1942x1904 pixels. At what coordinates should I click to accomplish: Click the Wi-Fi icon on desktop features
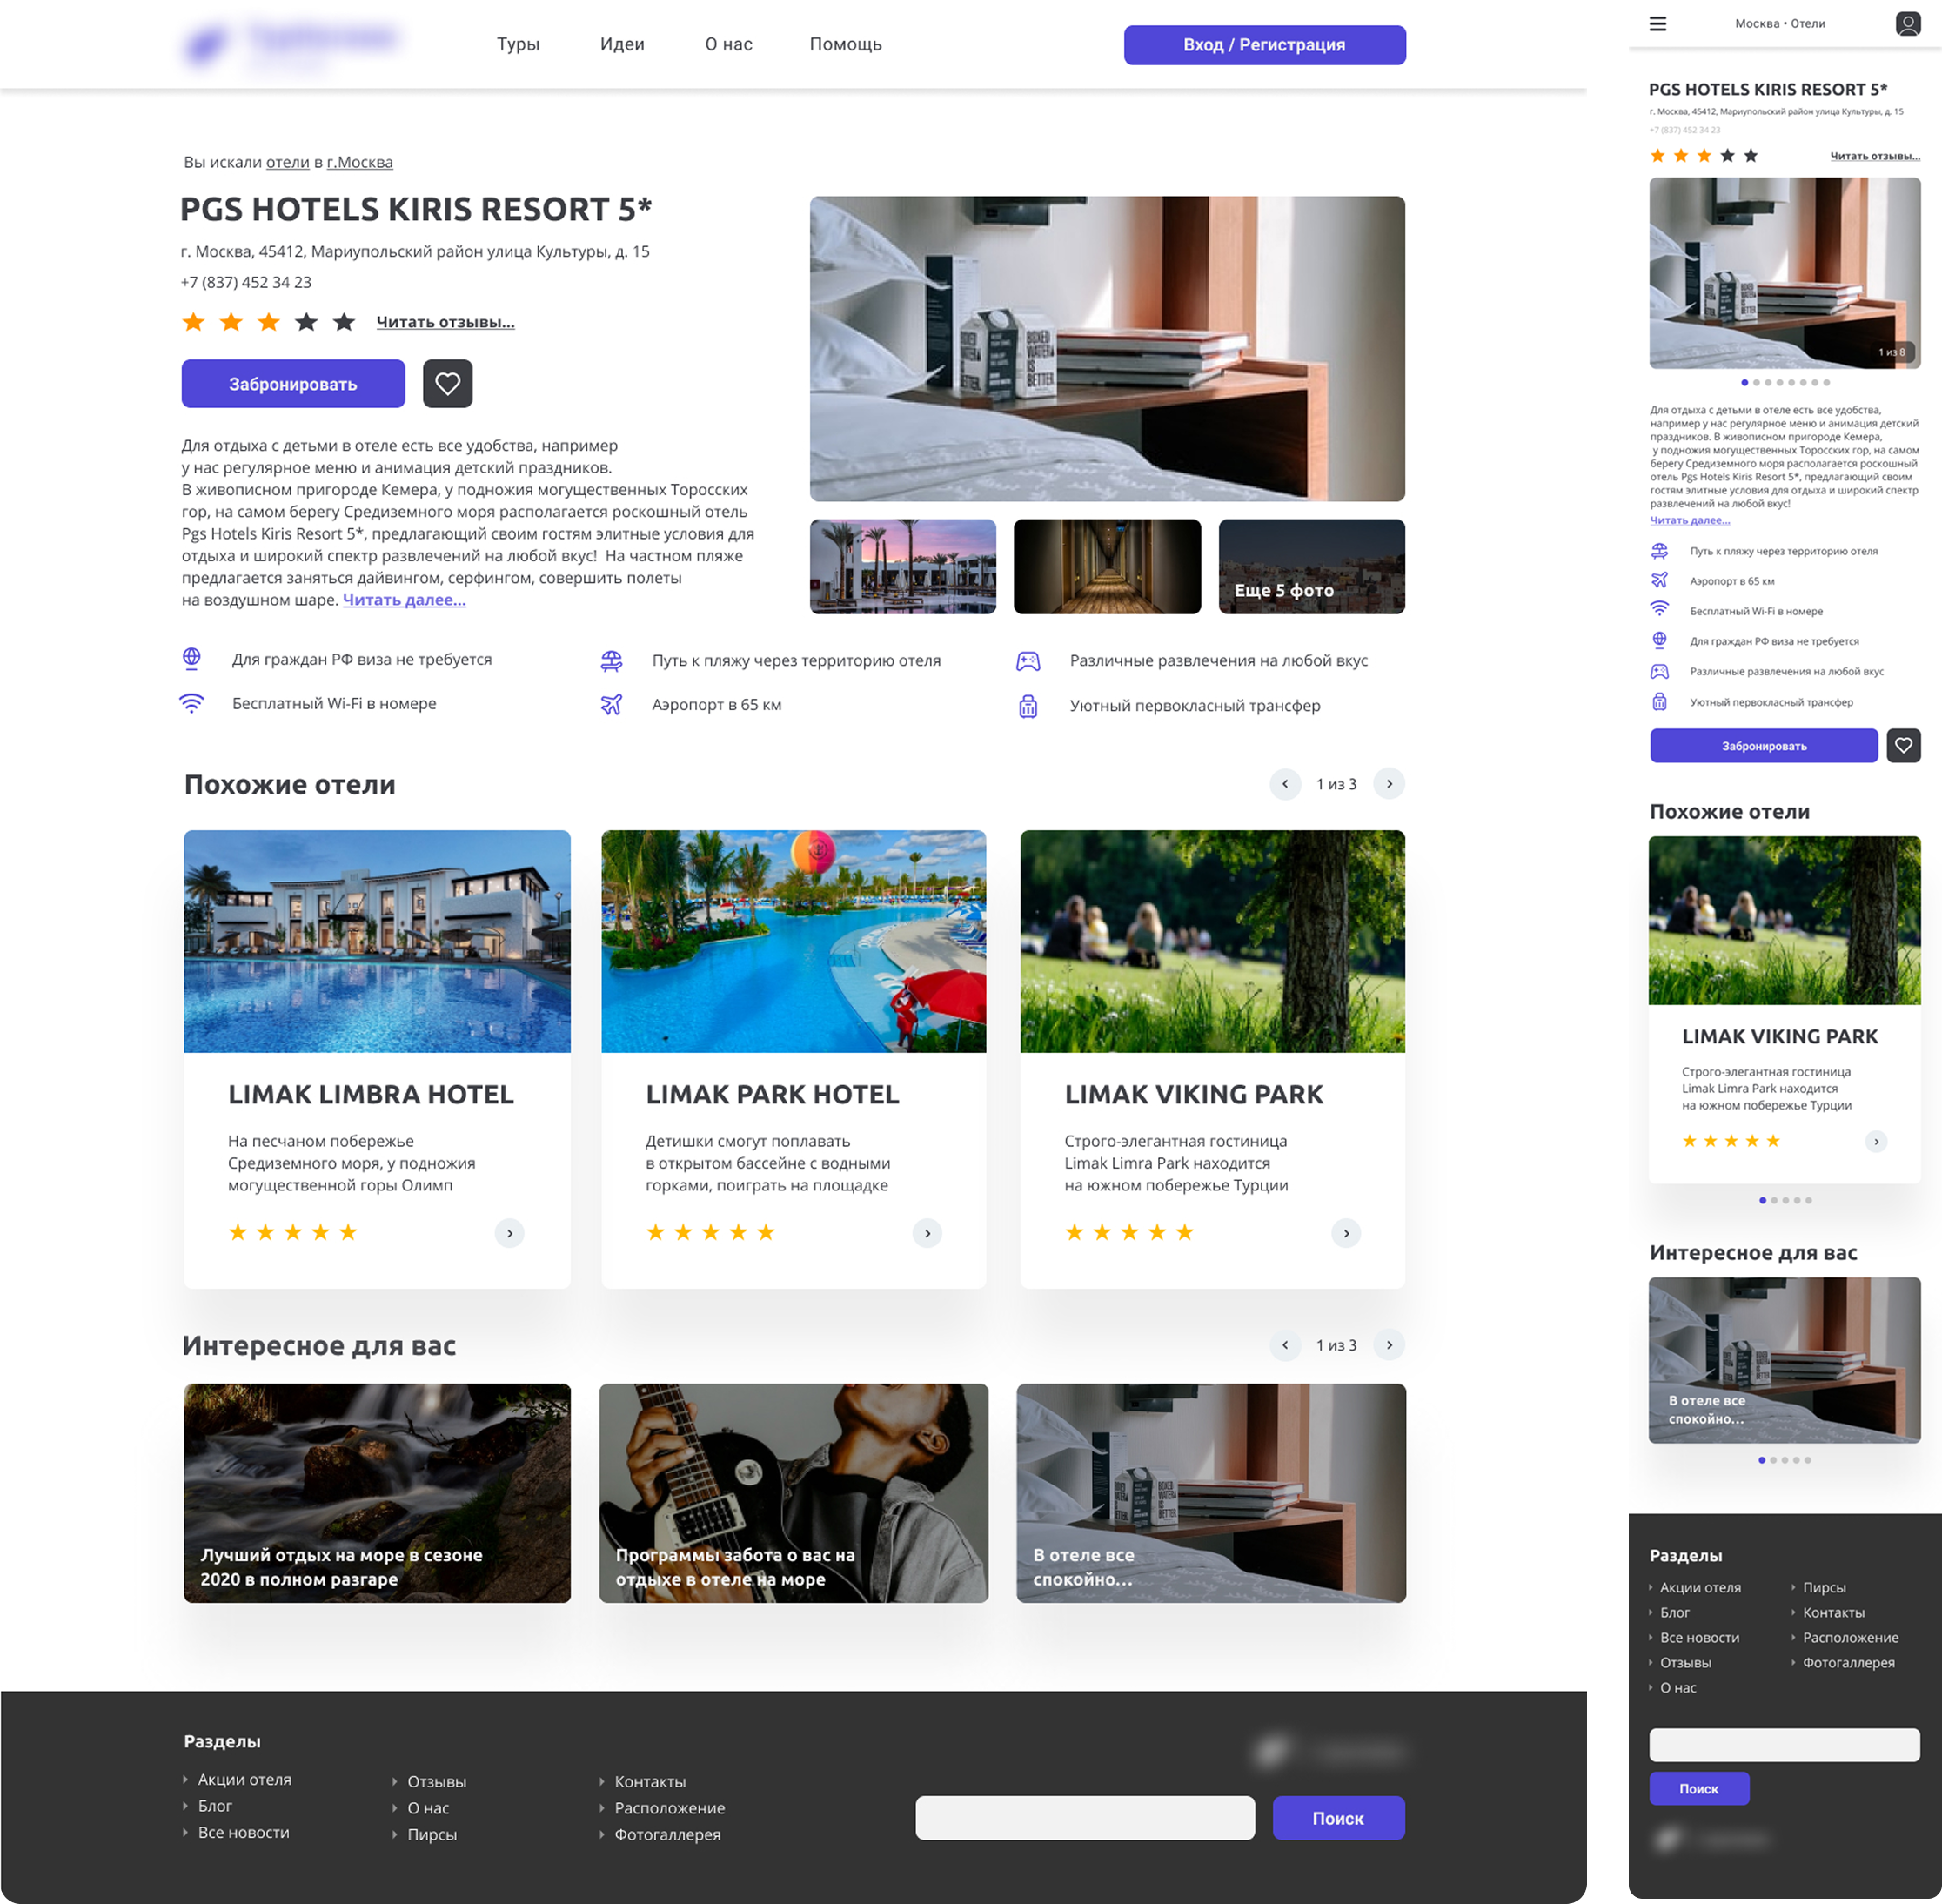(191, 703)
